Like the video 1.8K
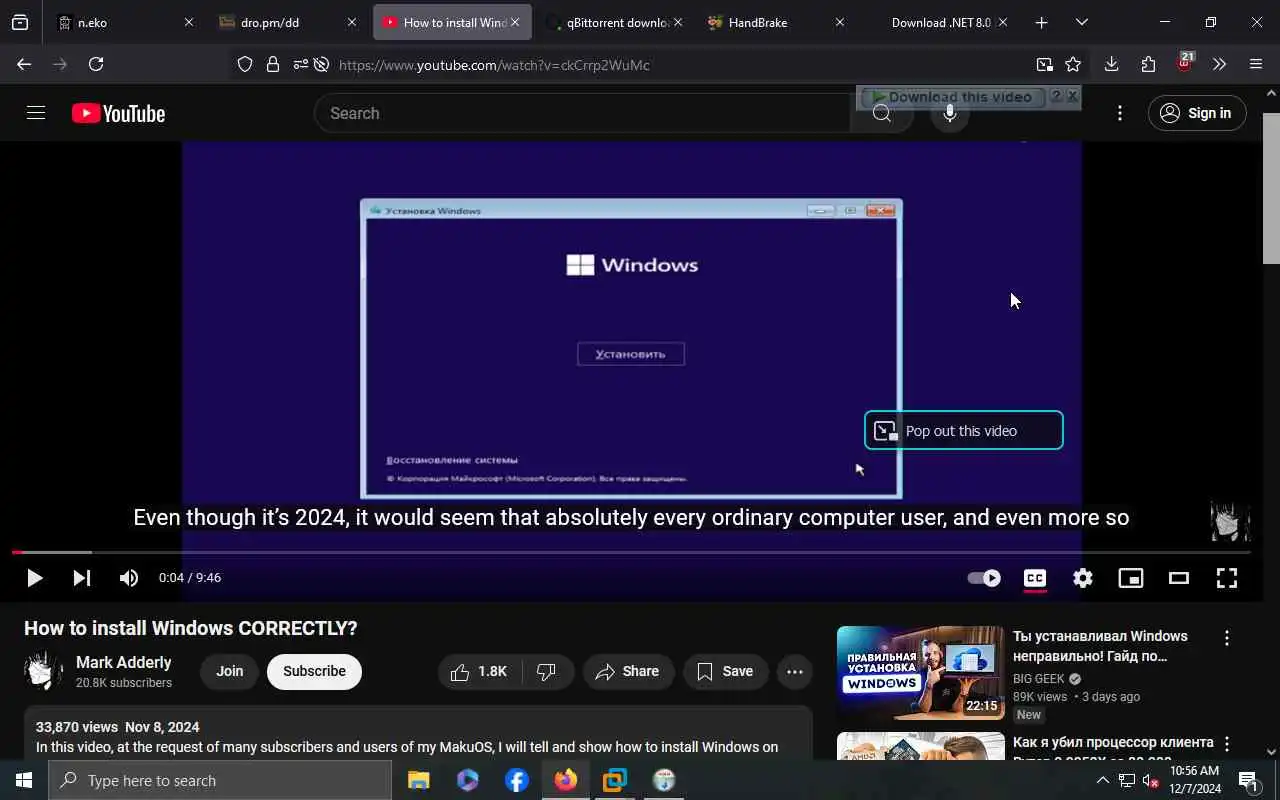1280x800 pixels. (x=479, y=672)
